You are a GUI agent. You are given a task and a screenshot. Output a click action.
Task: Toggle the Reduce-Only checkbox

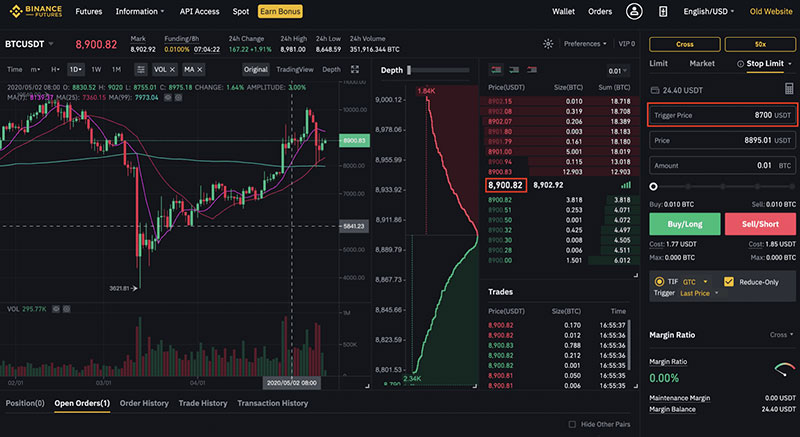click(728, 282)
